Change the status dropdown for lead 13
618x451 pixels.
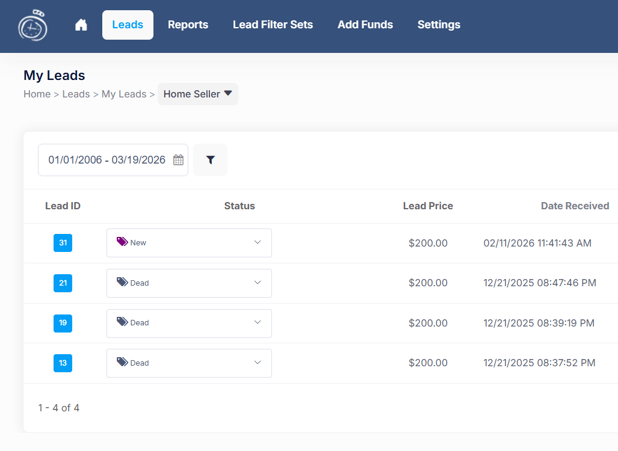click(189, 363)
